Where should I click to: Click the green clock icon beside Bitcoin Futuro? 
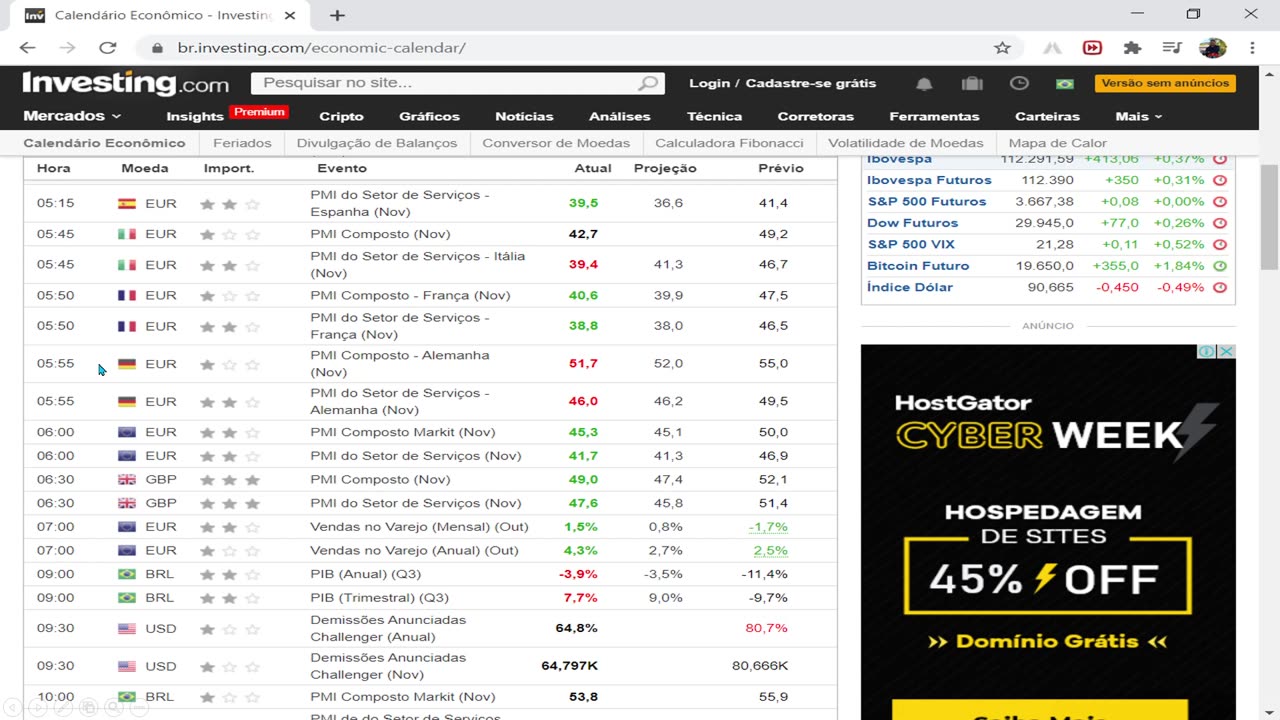point(1220,266)
